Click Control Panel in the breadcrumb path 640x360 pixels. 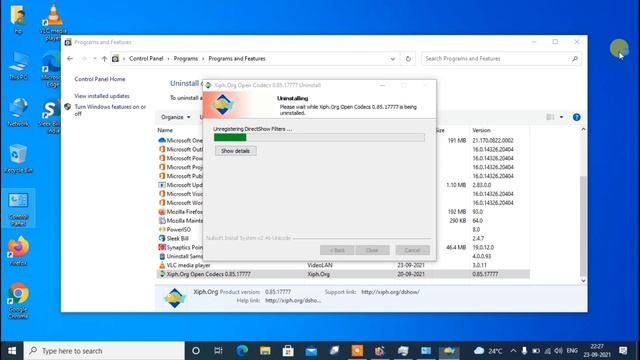tap(146, 59)
